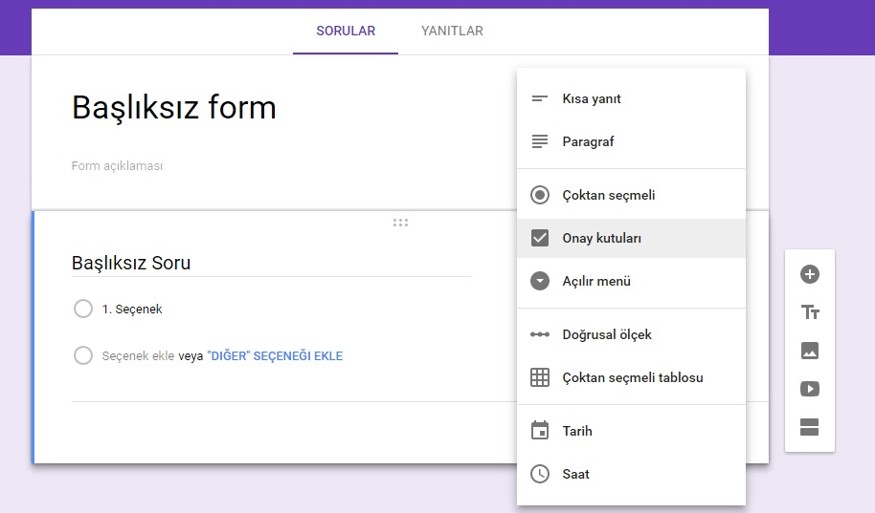Click the Başlıksız Soru question title field
Viewport: 875px width, 513px height.
coord(270,263)
